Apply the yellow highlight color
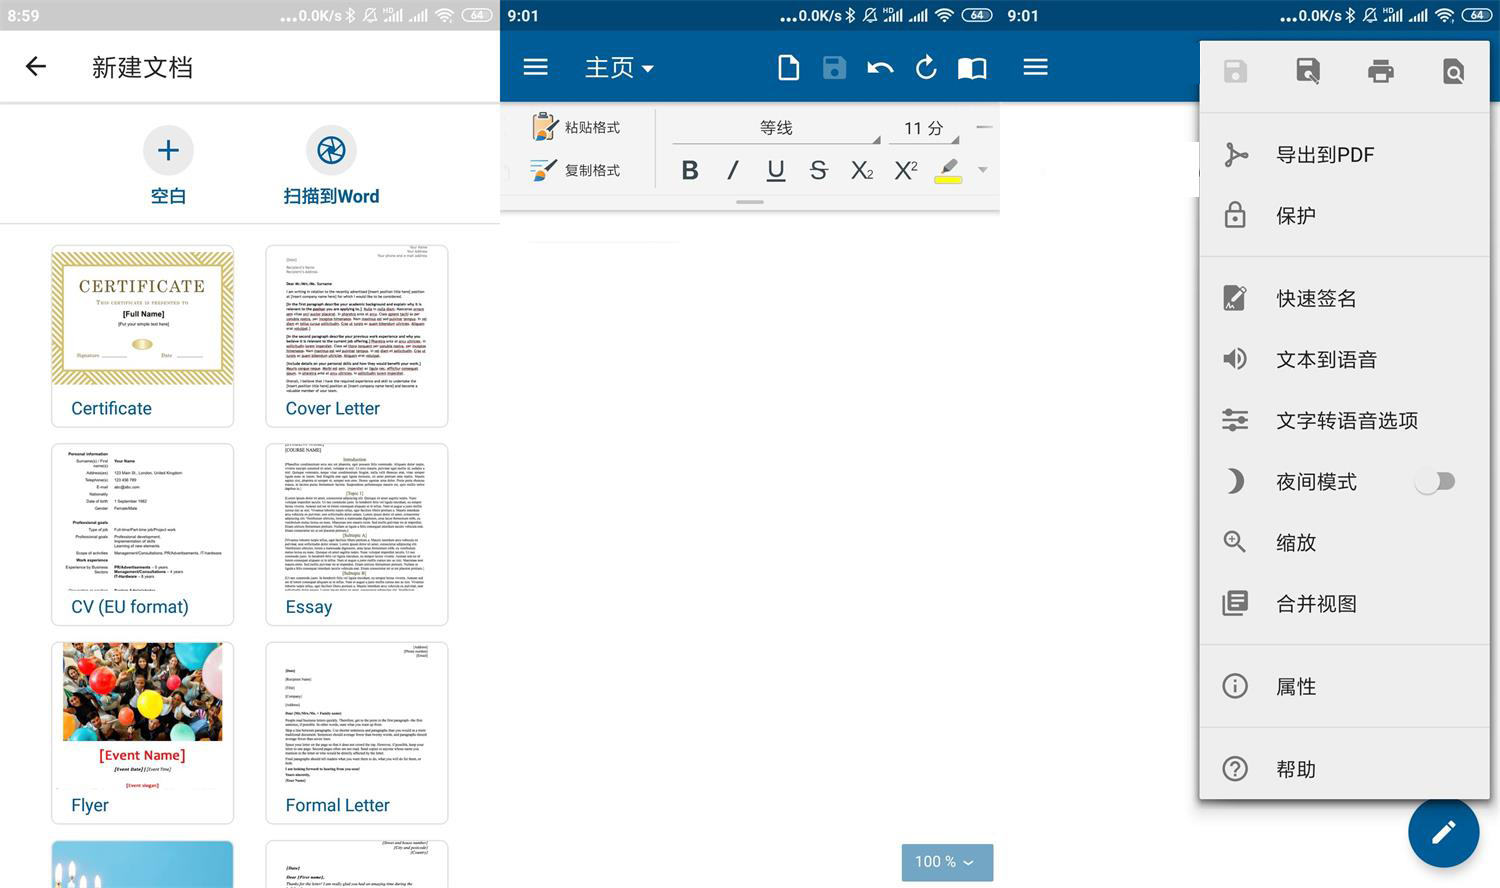 pyautogui.click(x=948, y=171)
